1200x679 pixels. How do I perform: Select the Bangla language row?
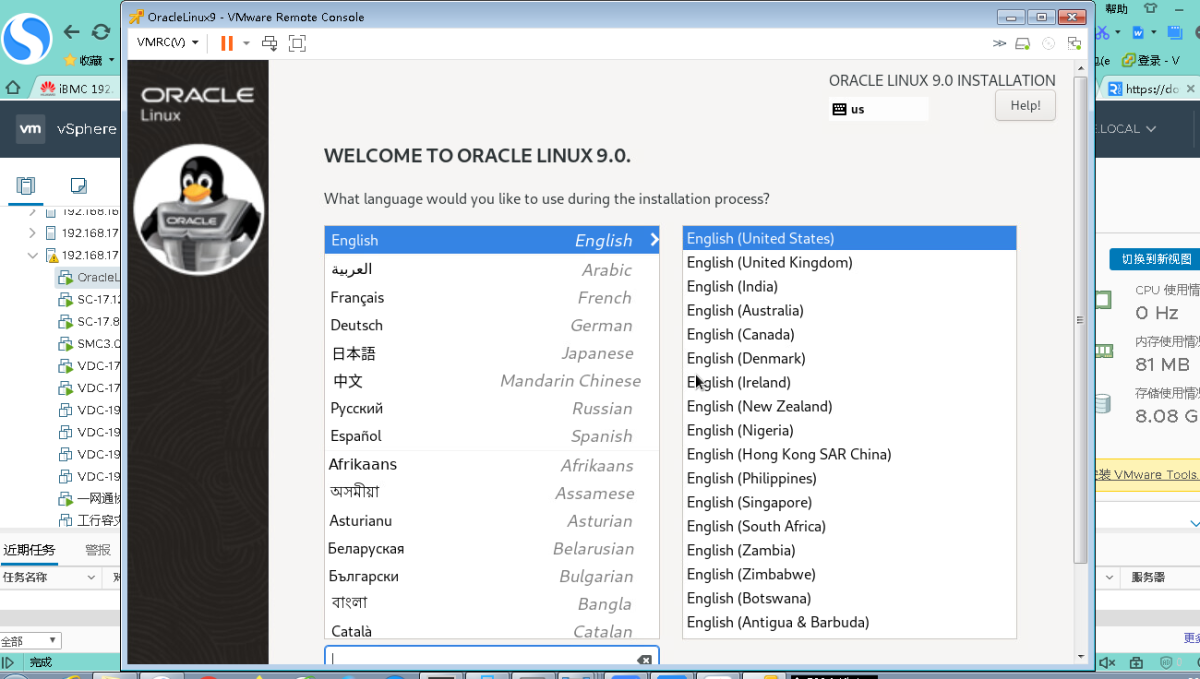492,604
